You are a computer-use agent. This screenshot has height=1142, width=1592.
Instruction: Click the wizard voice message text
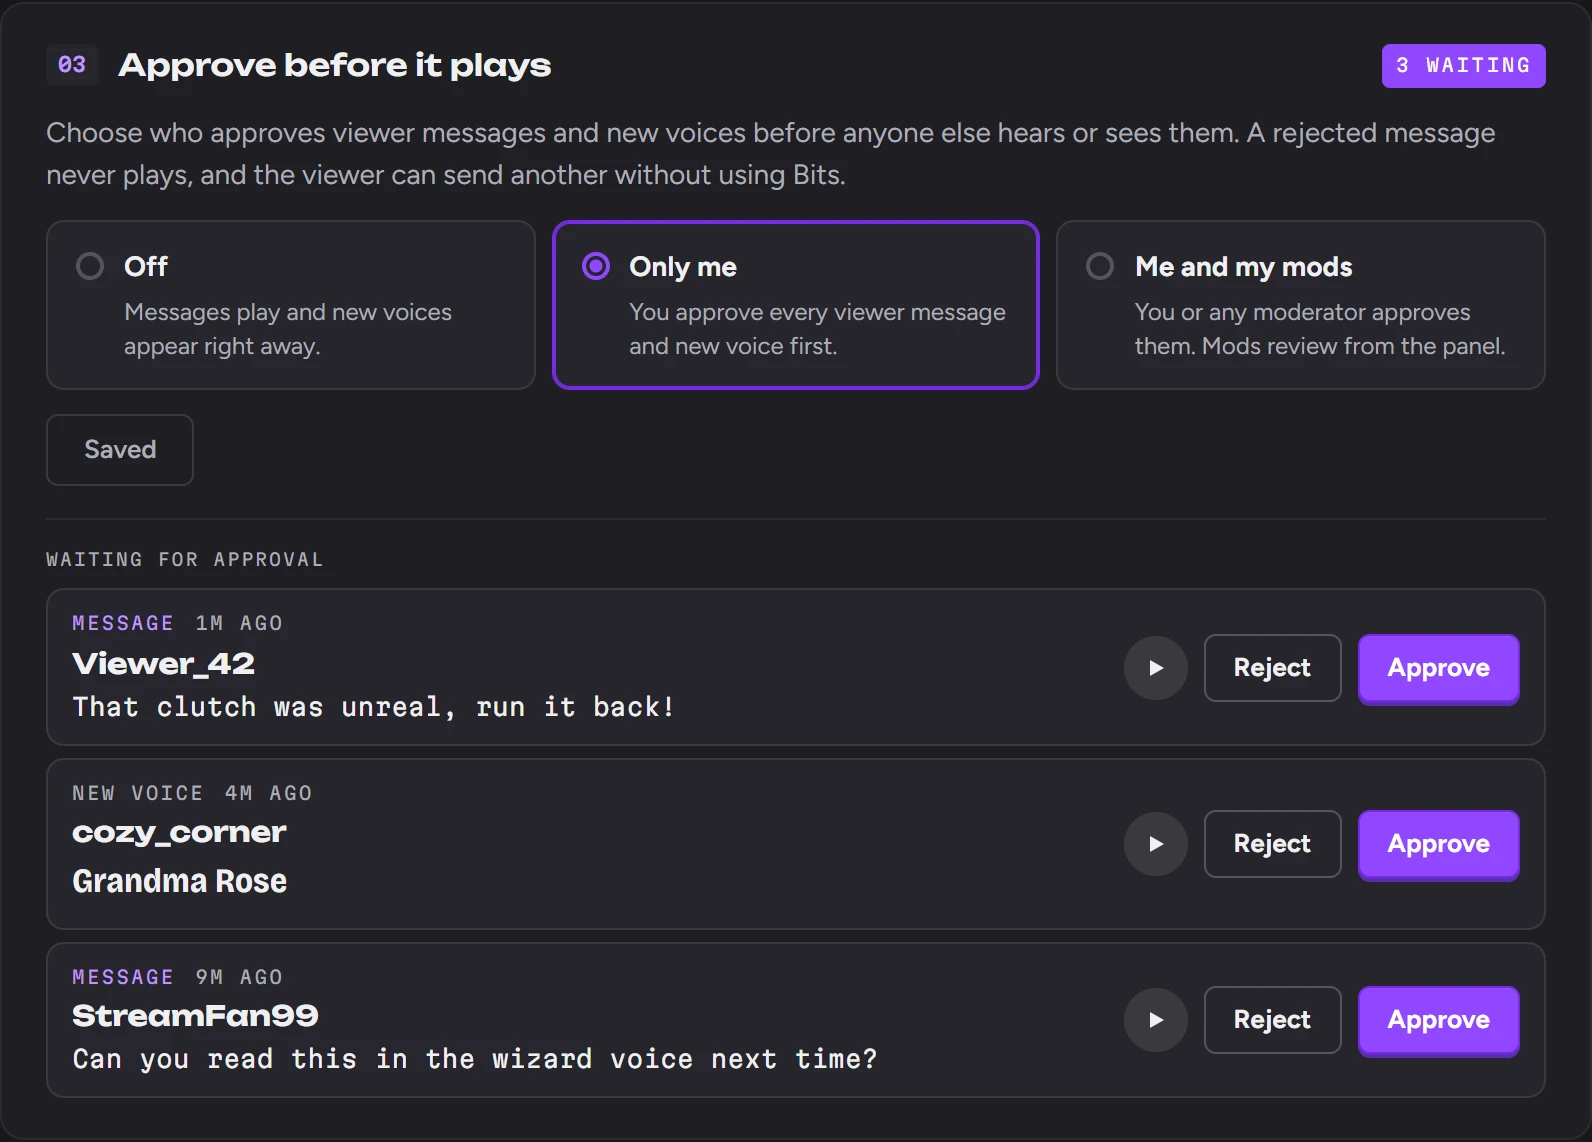(475, 1059)
